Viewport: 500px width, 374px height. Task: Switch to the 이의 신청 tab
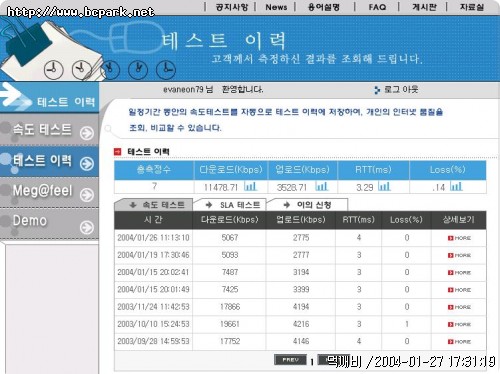[307, 205]
